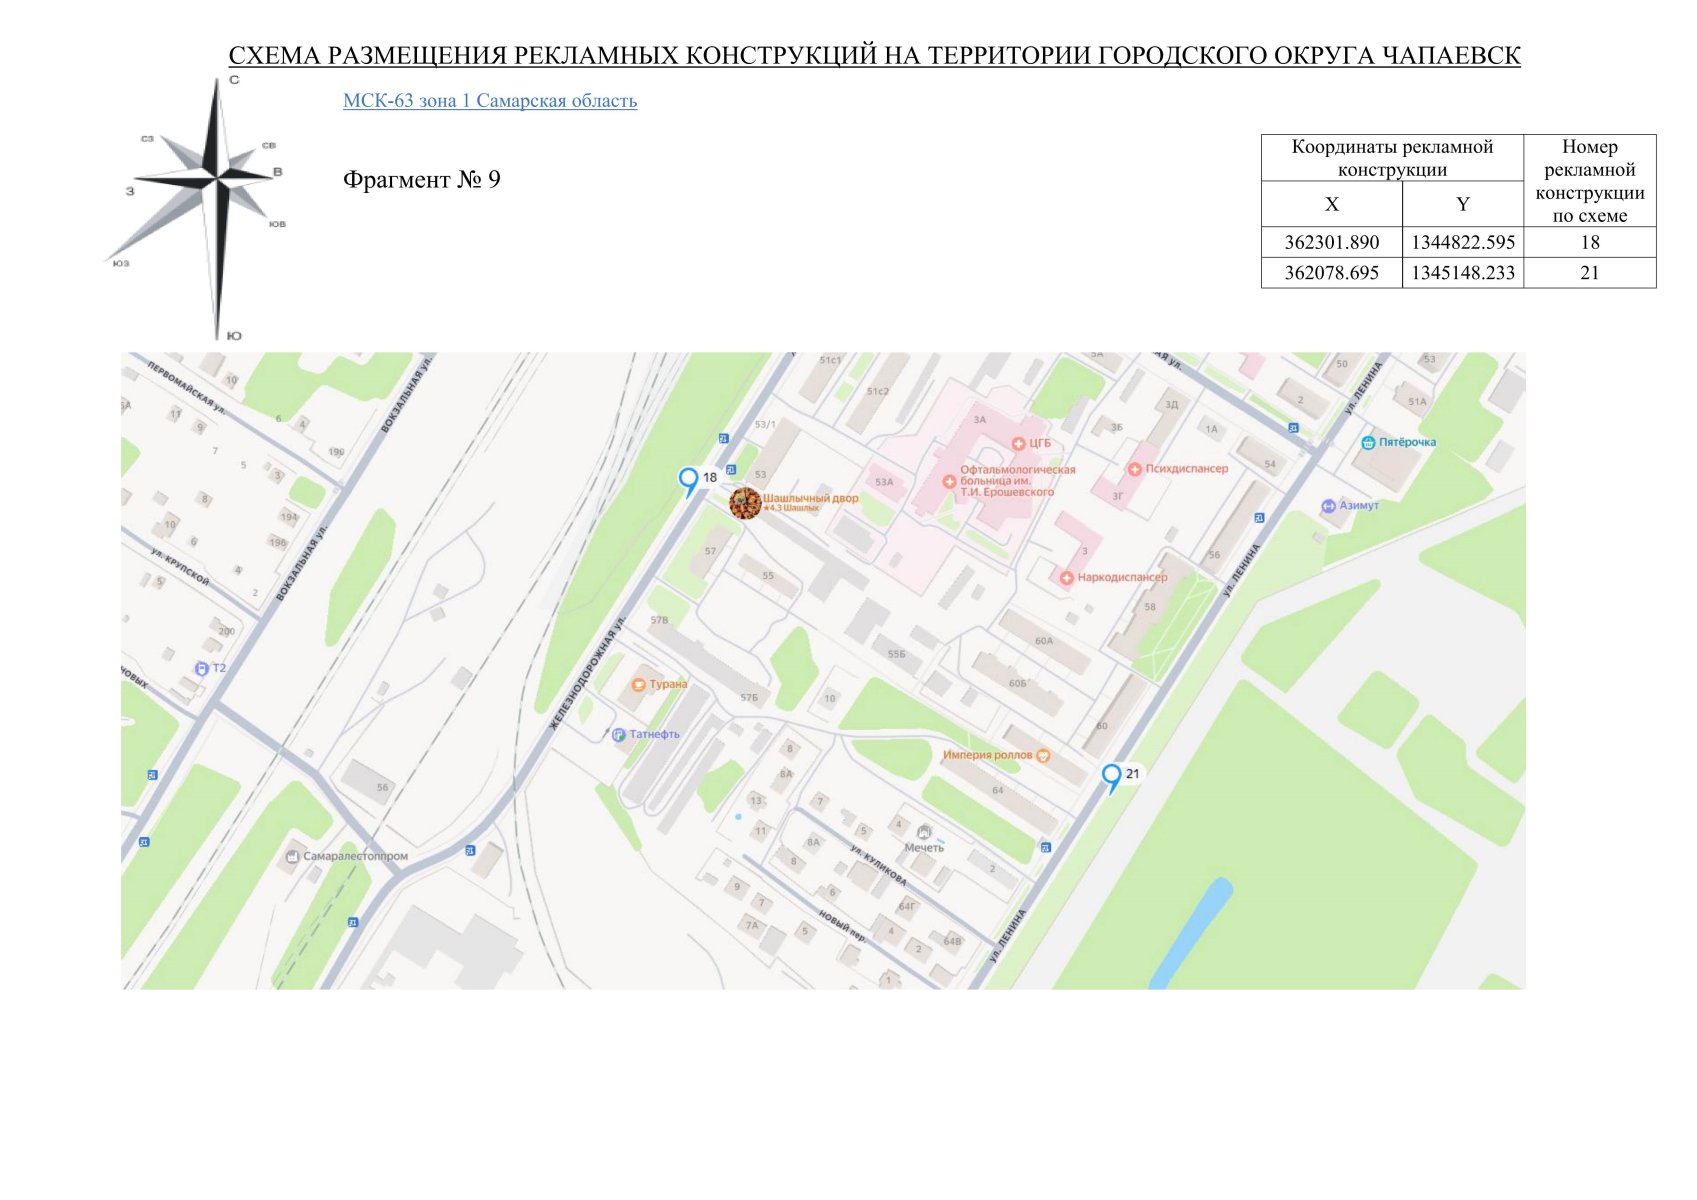Click the Офтальмологическая больница label
The width and height of the screenshot is (1697, 1200).
click(x=1017, y=481)
